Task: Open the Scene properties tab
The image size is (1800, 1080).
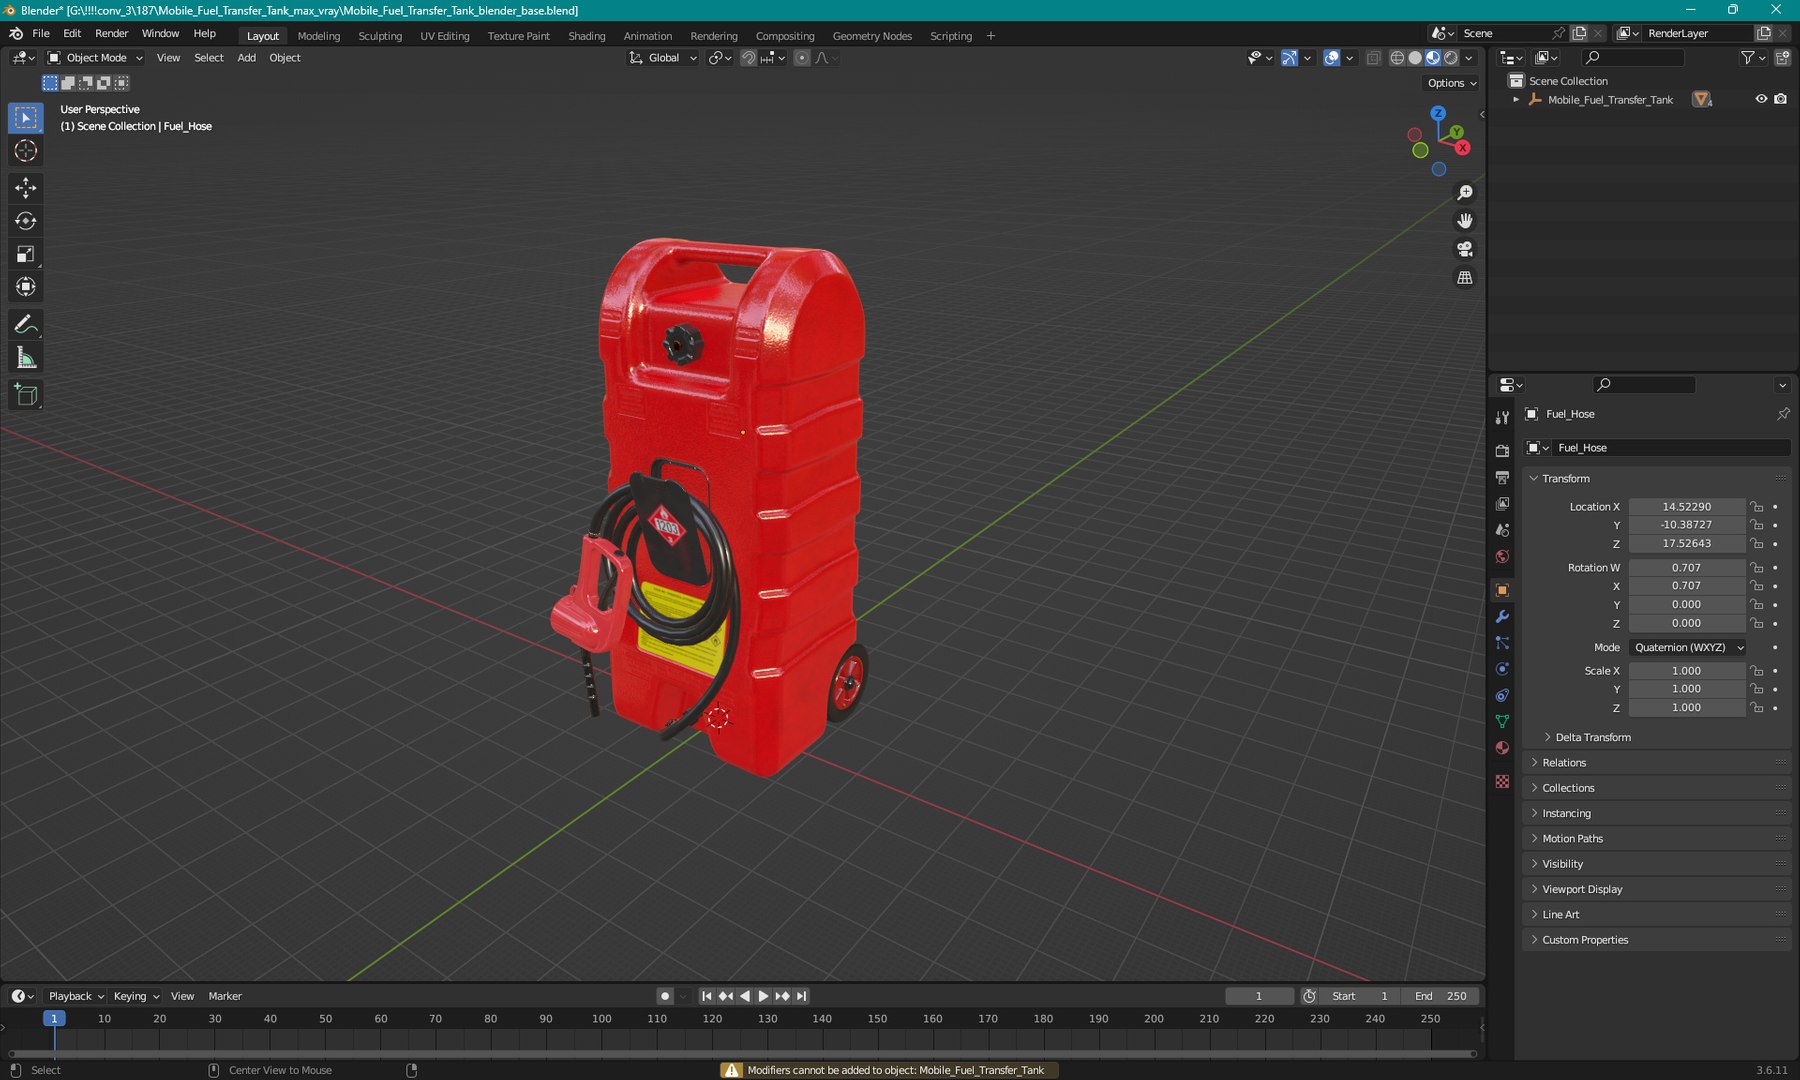Action: pos(1502,530)
